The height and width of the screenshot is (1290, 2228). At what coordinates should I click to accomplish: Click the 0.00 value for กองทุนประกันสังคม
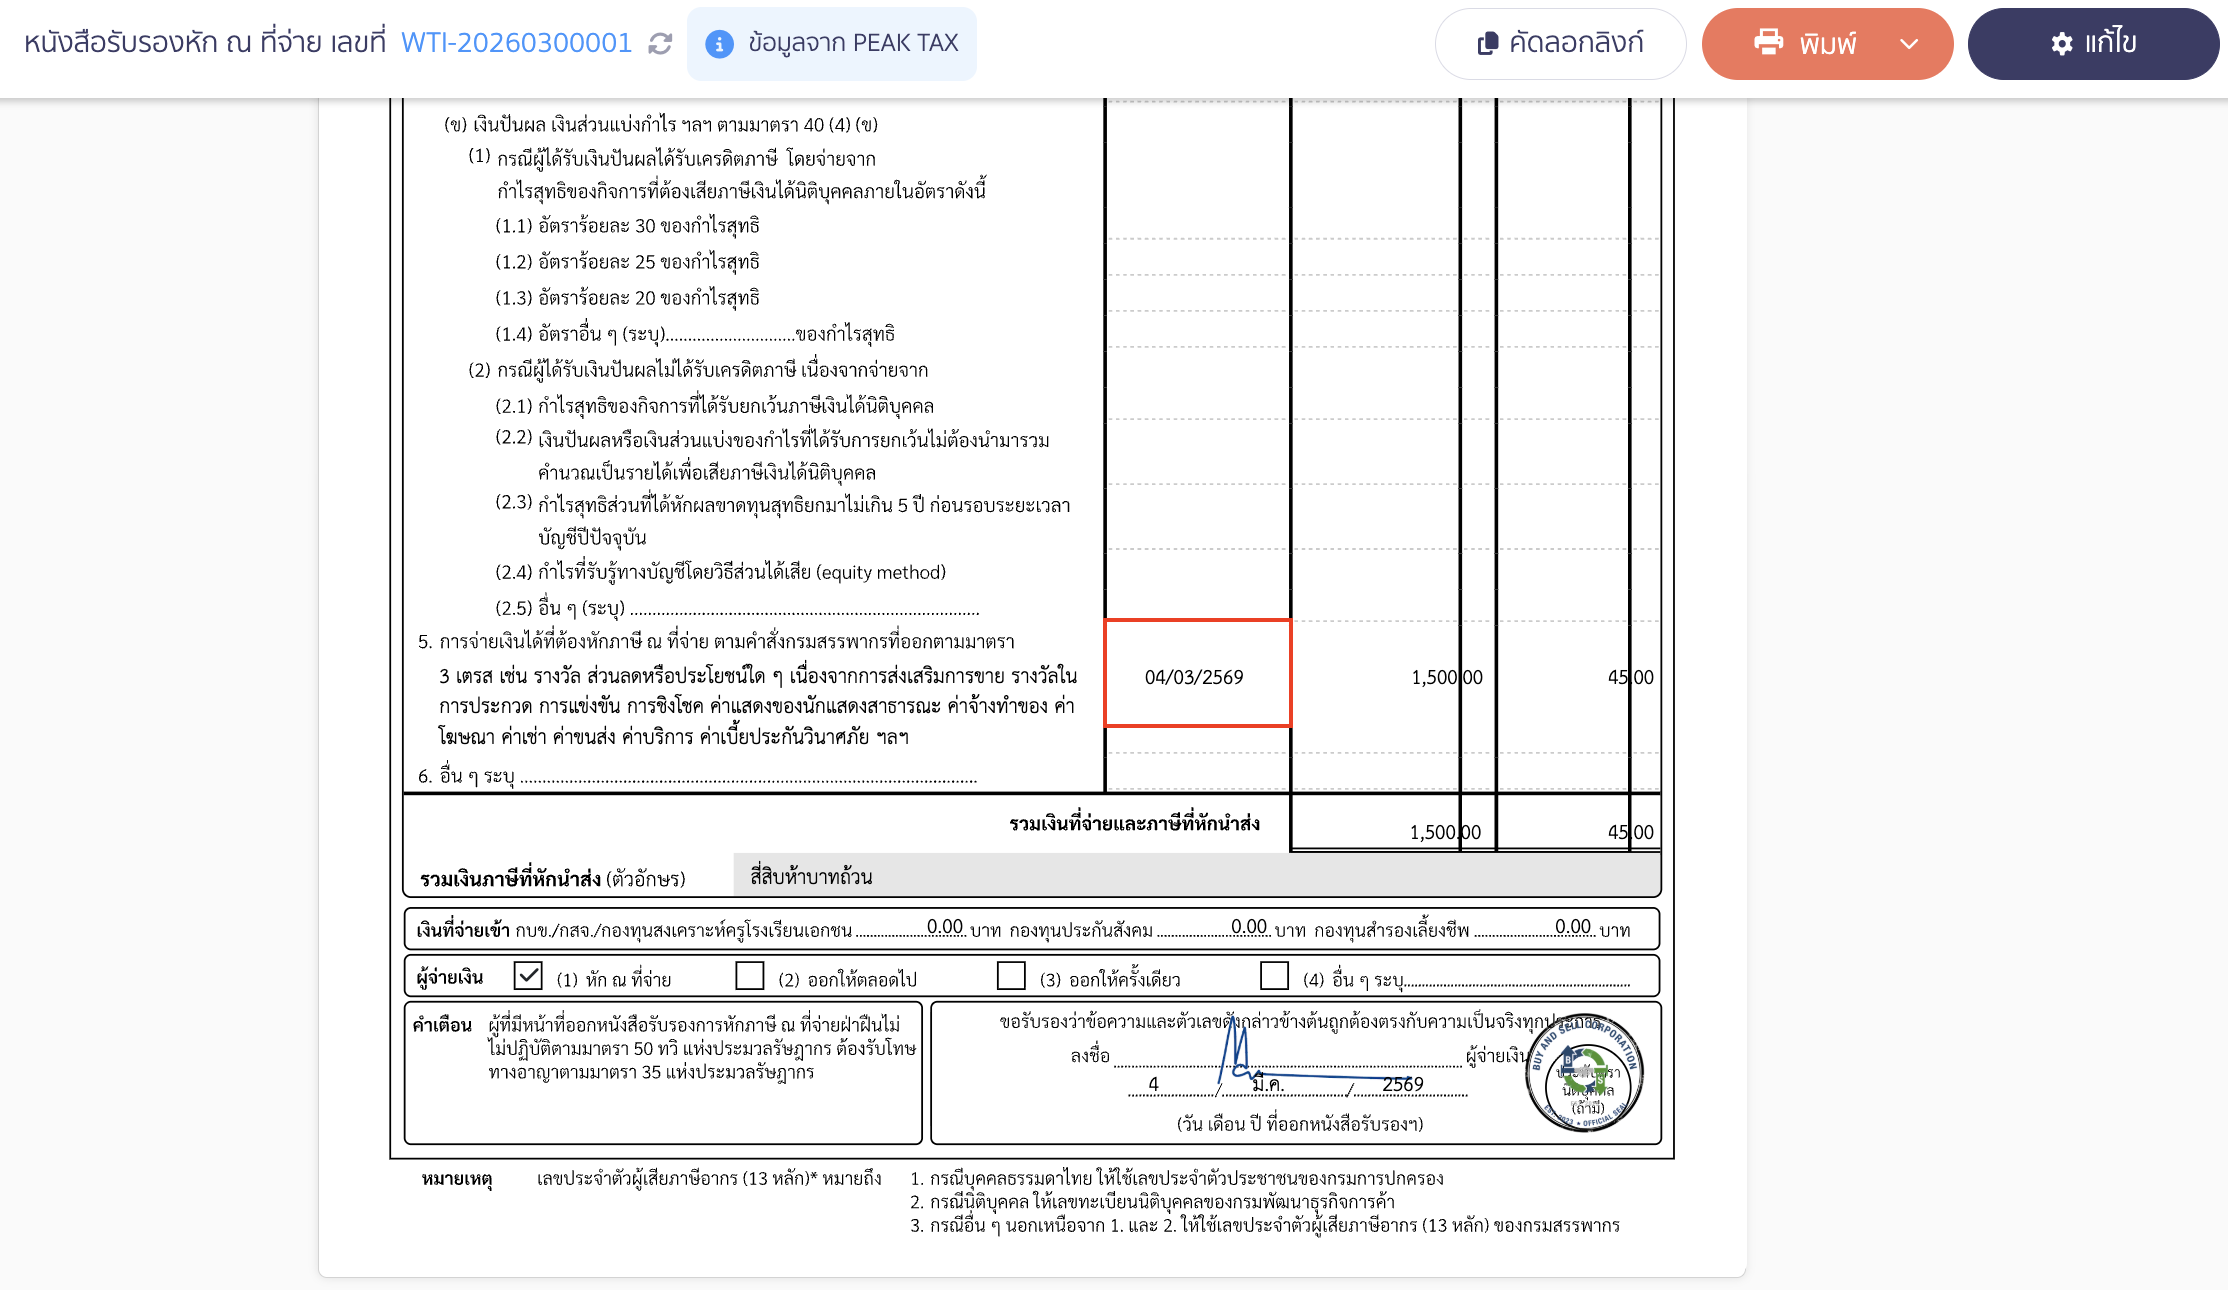(x=1249, y=927)
